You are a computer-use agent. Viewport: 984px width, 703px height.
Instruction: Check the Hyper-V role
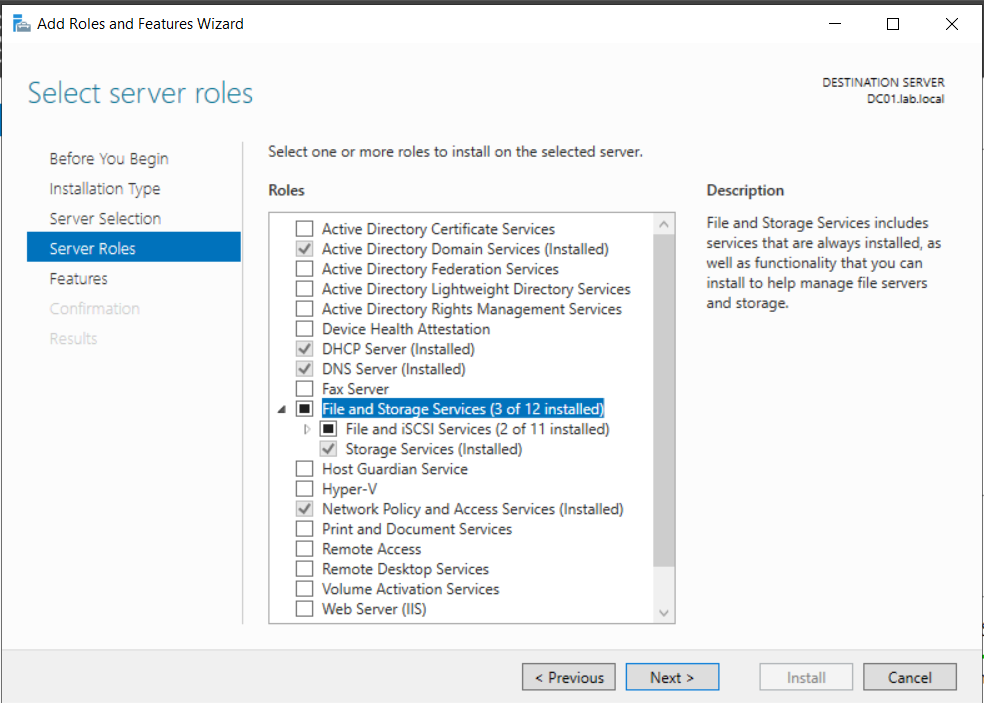point(304,488)
